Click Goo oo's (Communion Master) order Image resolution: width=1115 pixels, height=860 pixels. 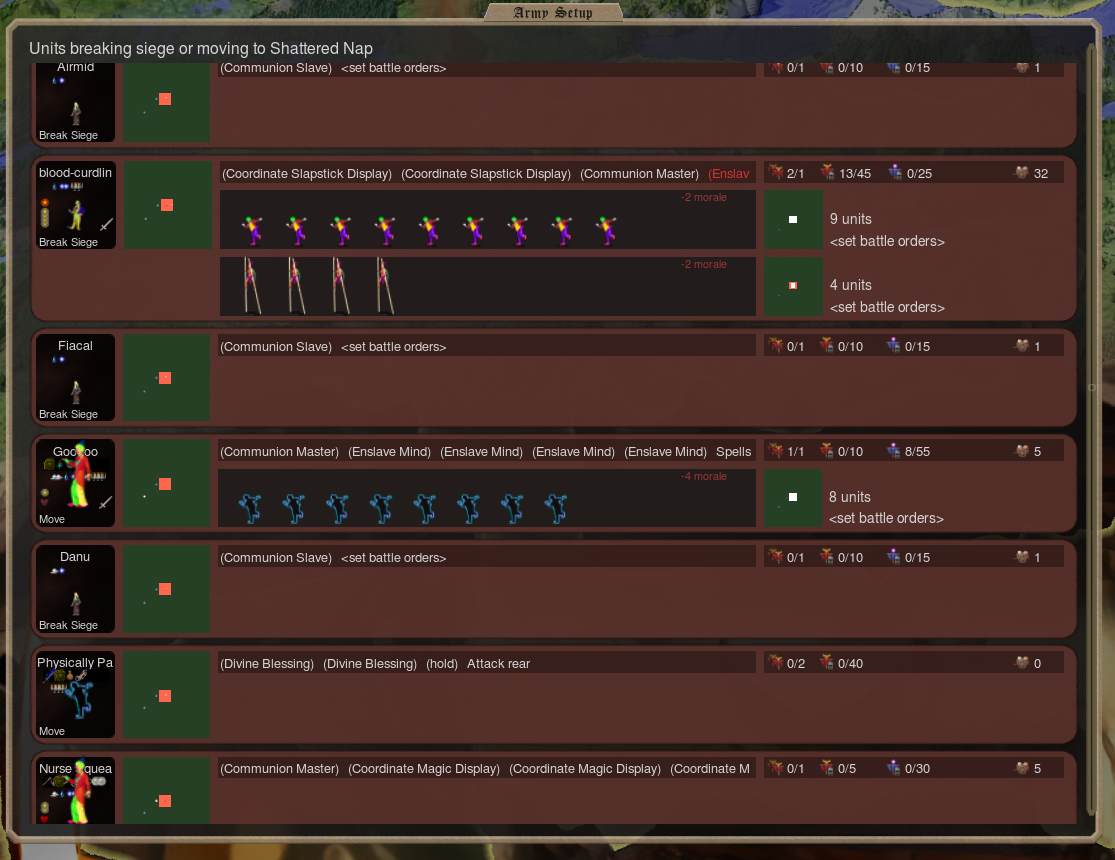(279, 452)
